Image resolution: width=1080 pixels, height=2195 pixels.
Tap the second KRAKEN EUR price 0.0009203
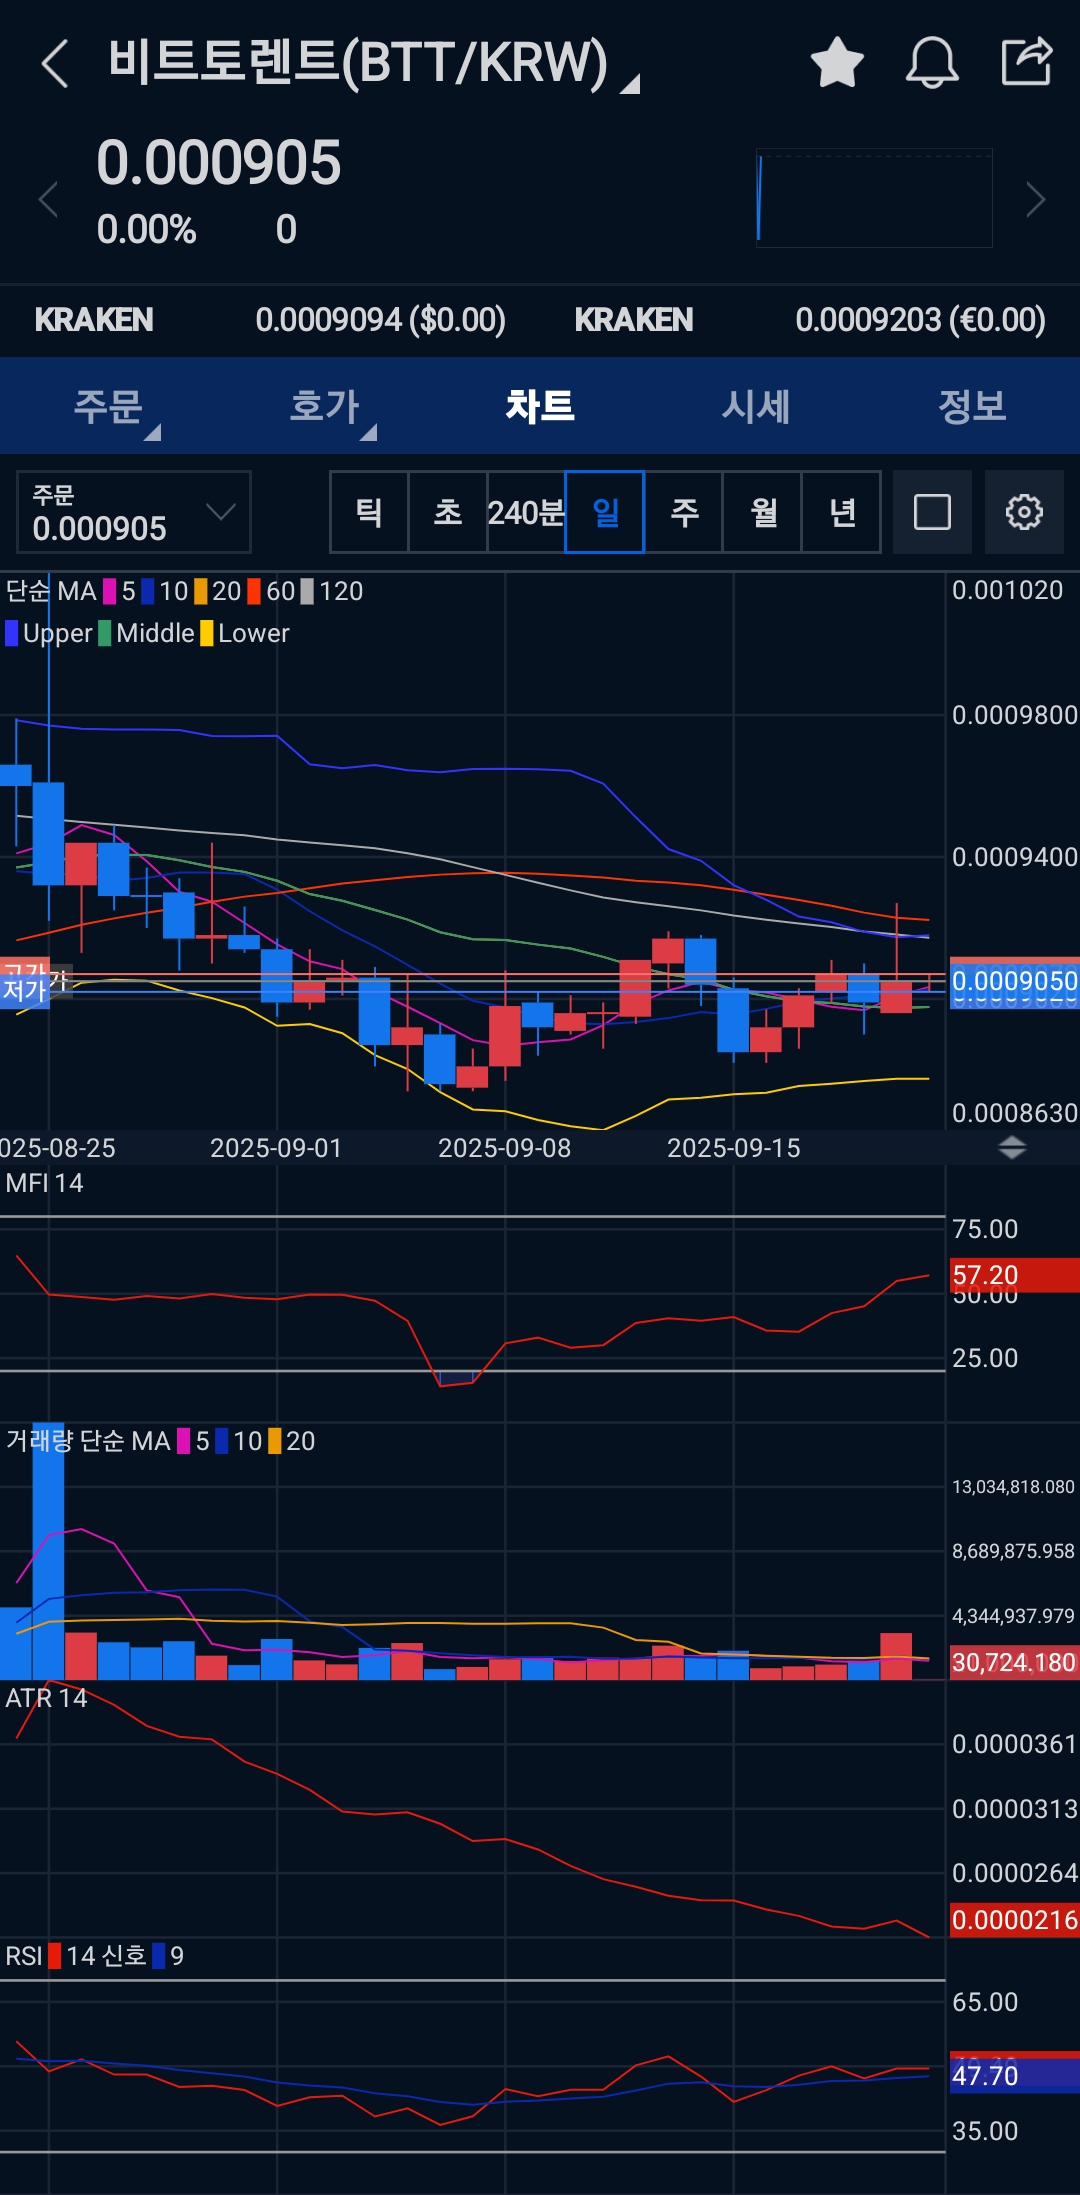[x=920, y=320]
